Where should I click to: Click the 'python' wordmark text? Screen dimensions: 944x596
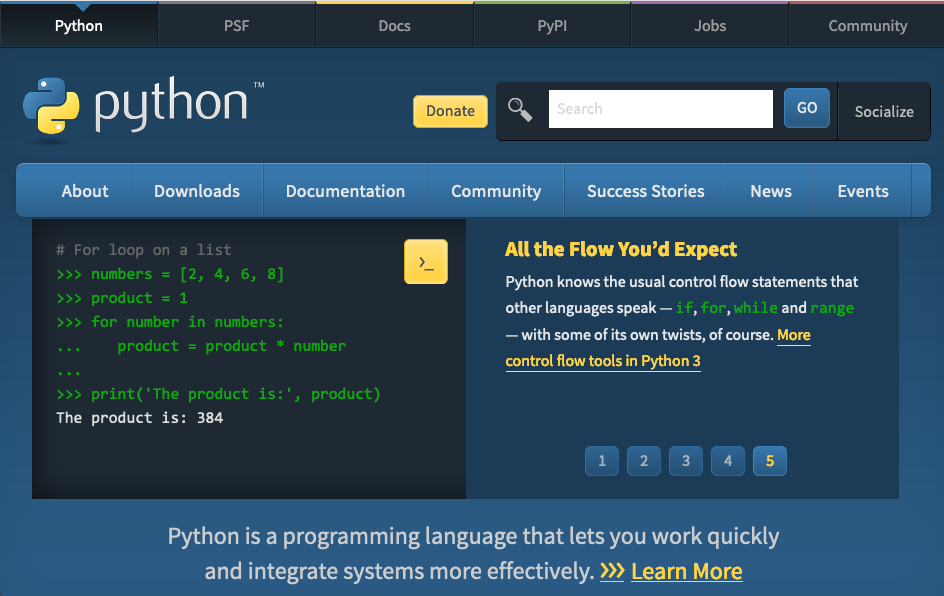[x=171, y=104]
